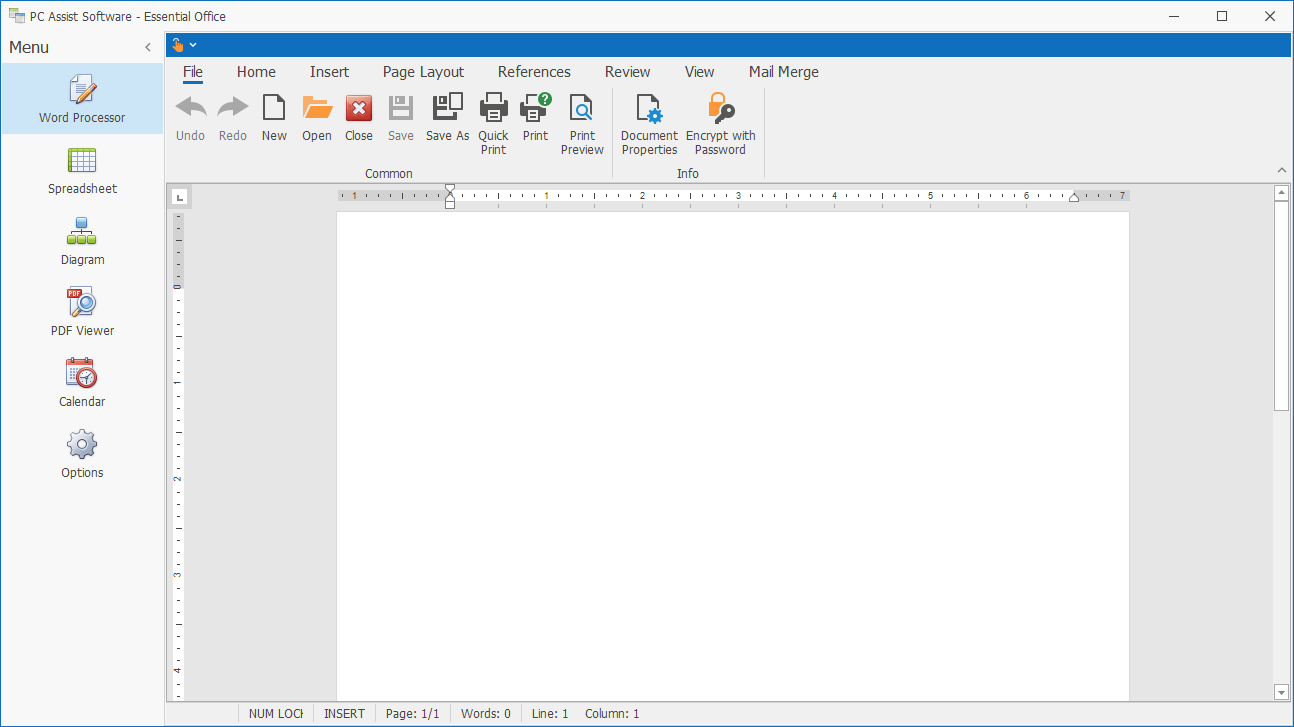1294x727 pixels.
Task: Click the first line indent marker on ruler
Action: tap(450, 189)
